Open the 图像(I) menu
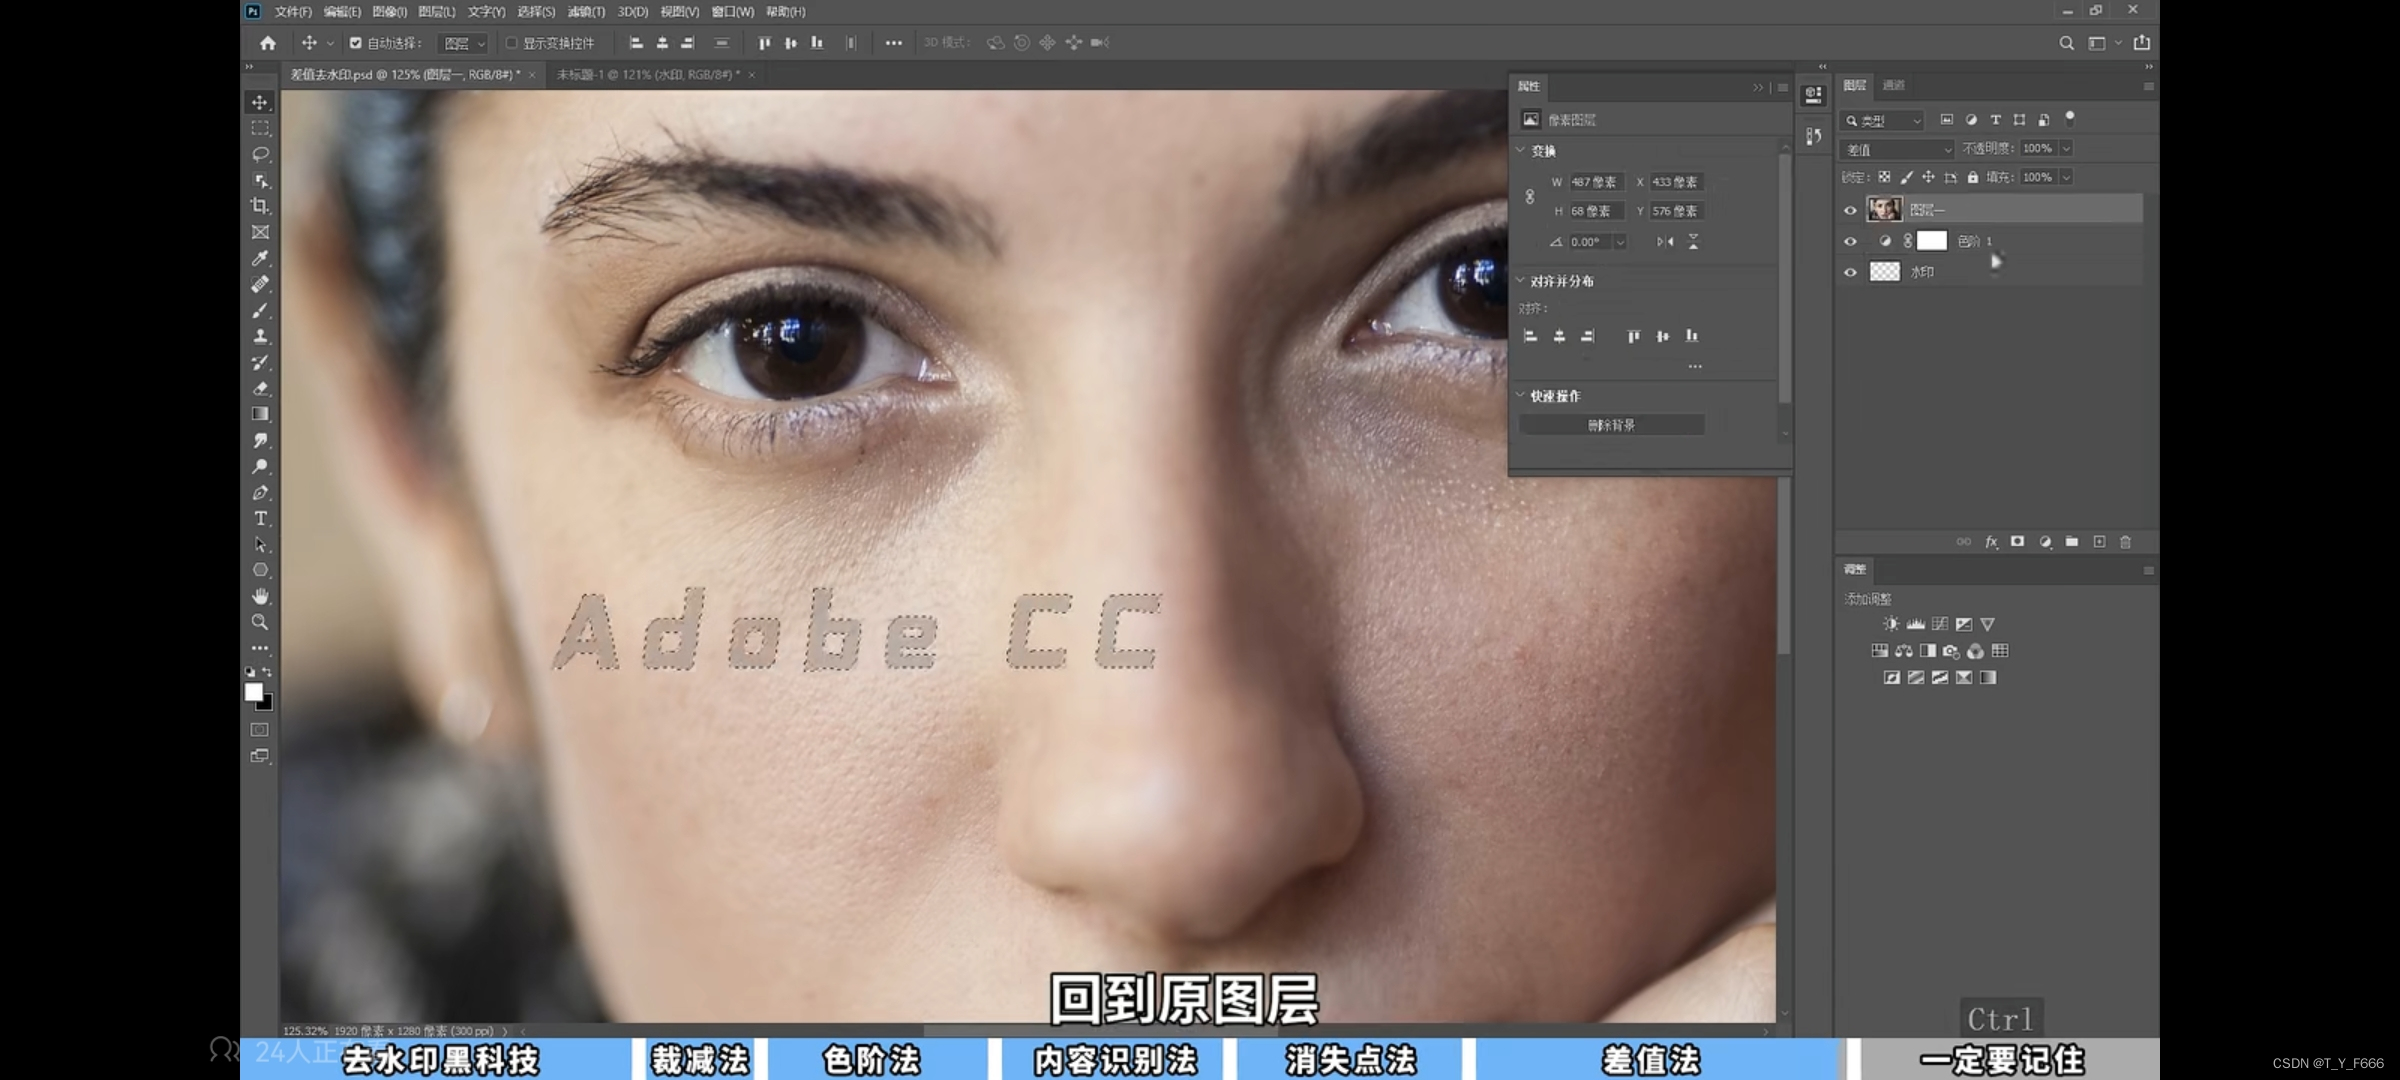The width and height of the screenshot is (2400, 1080). pyautogui.click(x=389, y=12)
